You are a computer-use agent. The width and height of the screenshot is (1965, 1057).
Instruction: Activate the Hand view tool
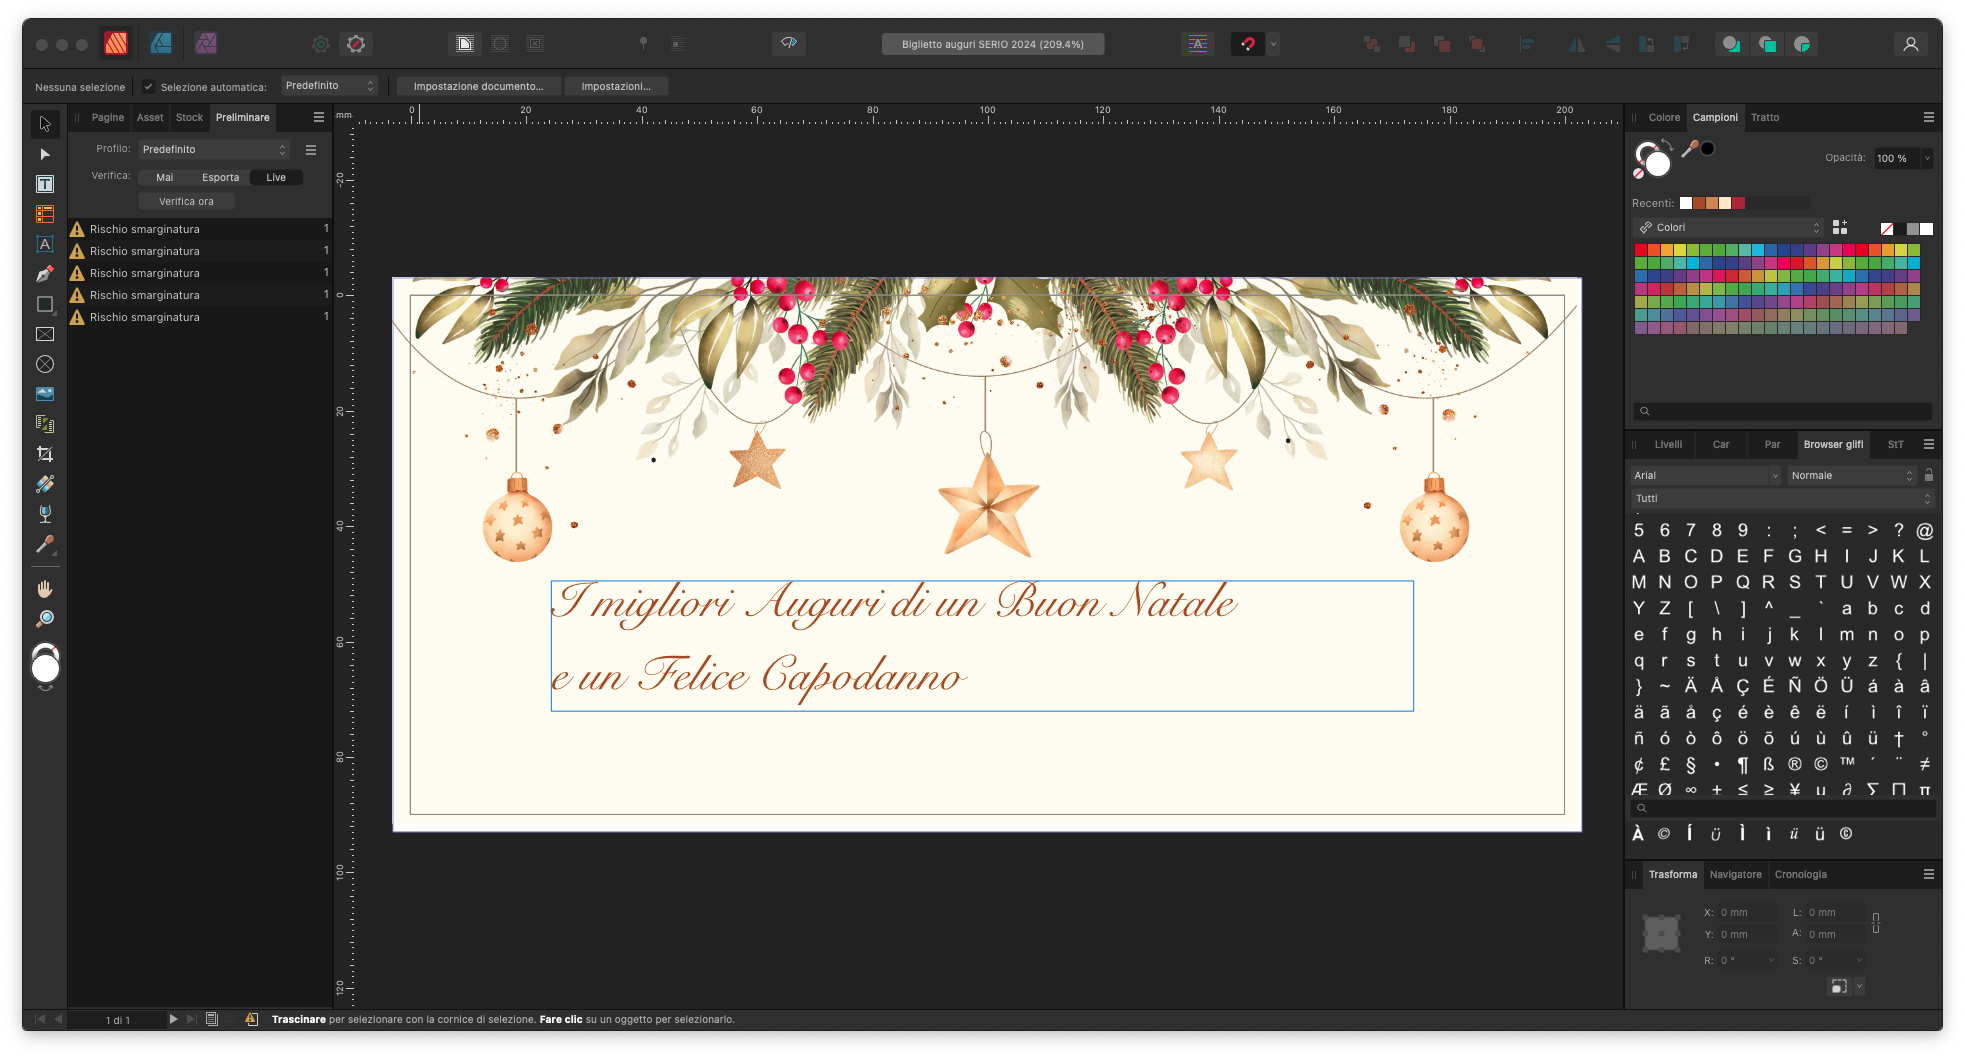pos(45,588)
